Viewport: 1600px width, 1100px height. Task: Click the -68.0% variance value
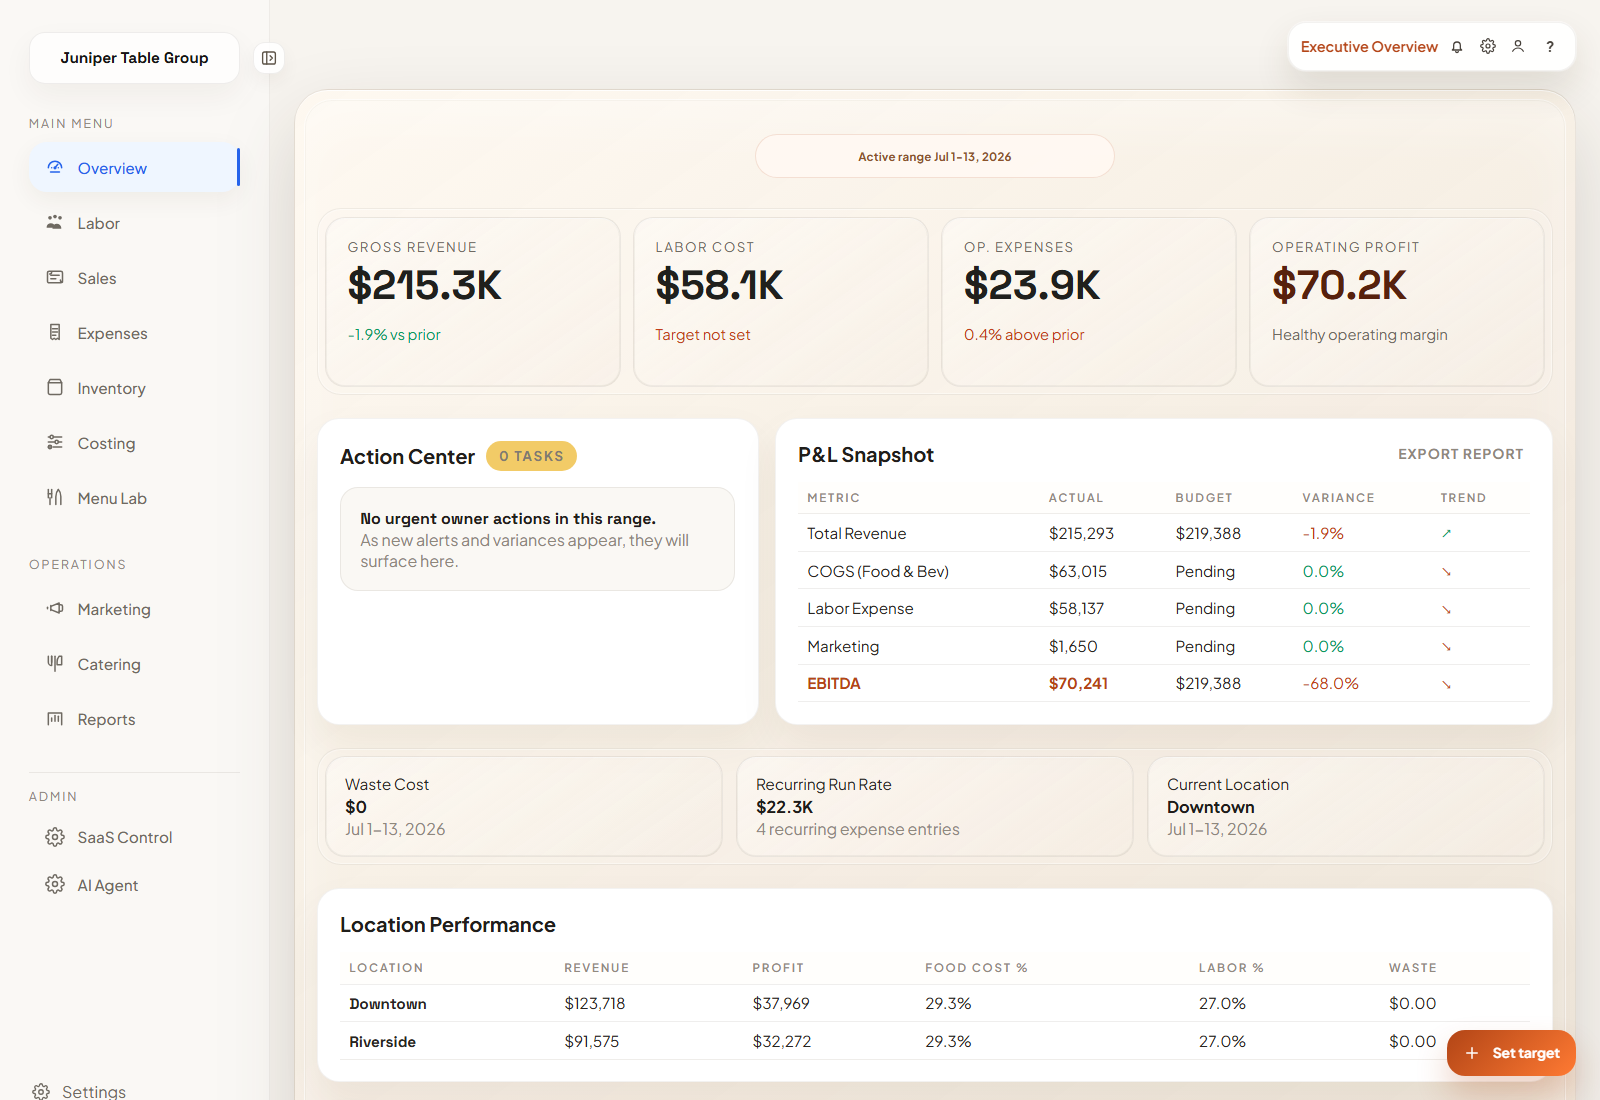tap(1330, 684)
